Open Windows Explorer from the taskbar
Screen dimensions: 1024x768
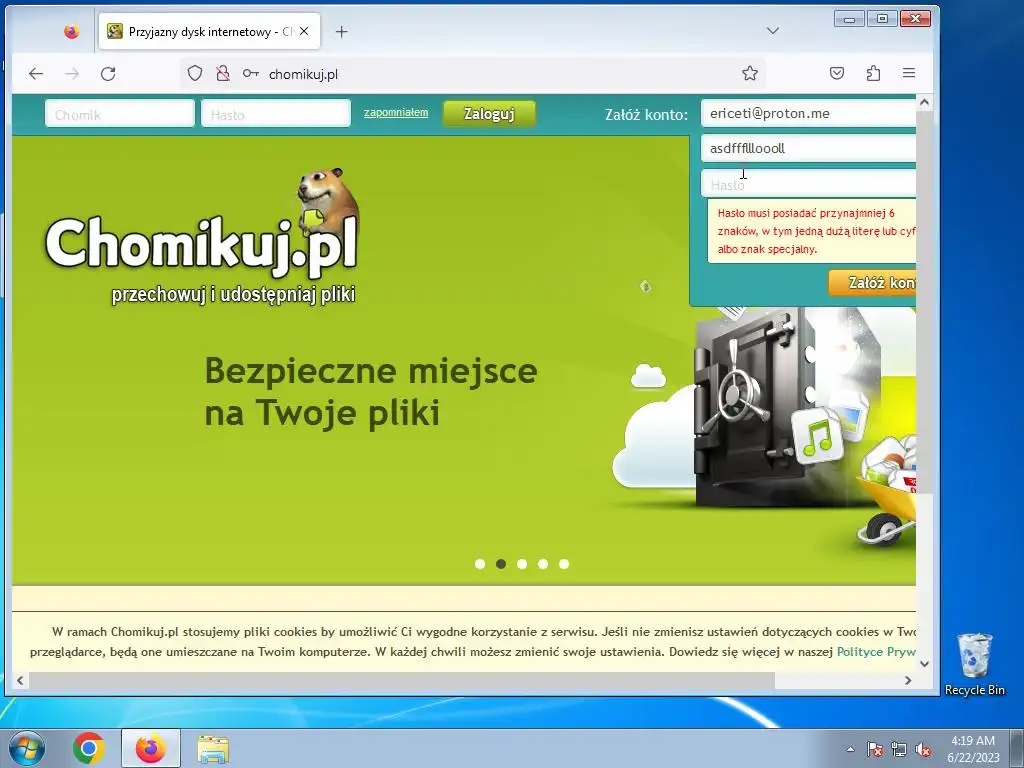click(213, 749)
